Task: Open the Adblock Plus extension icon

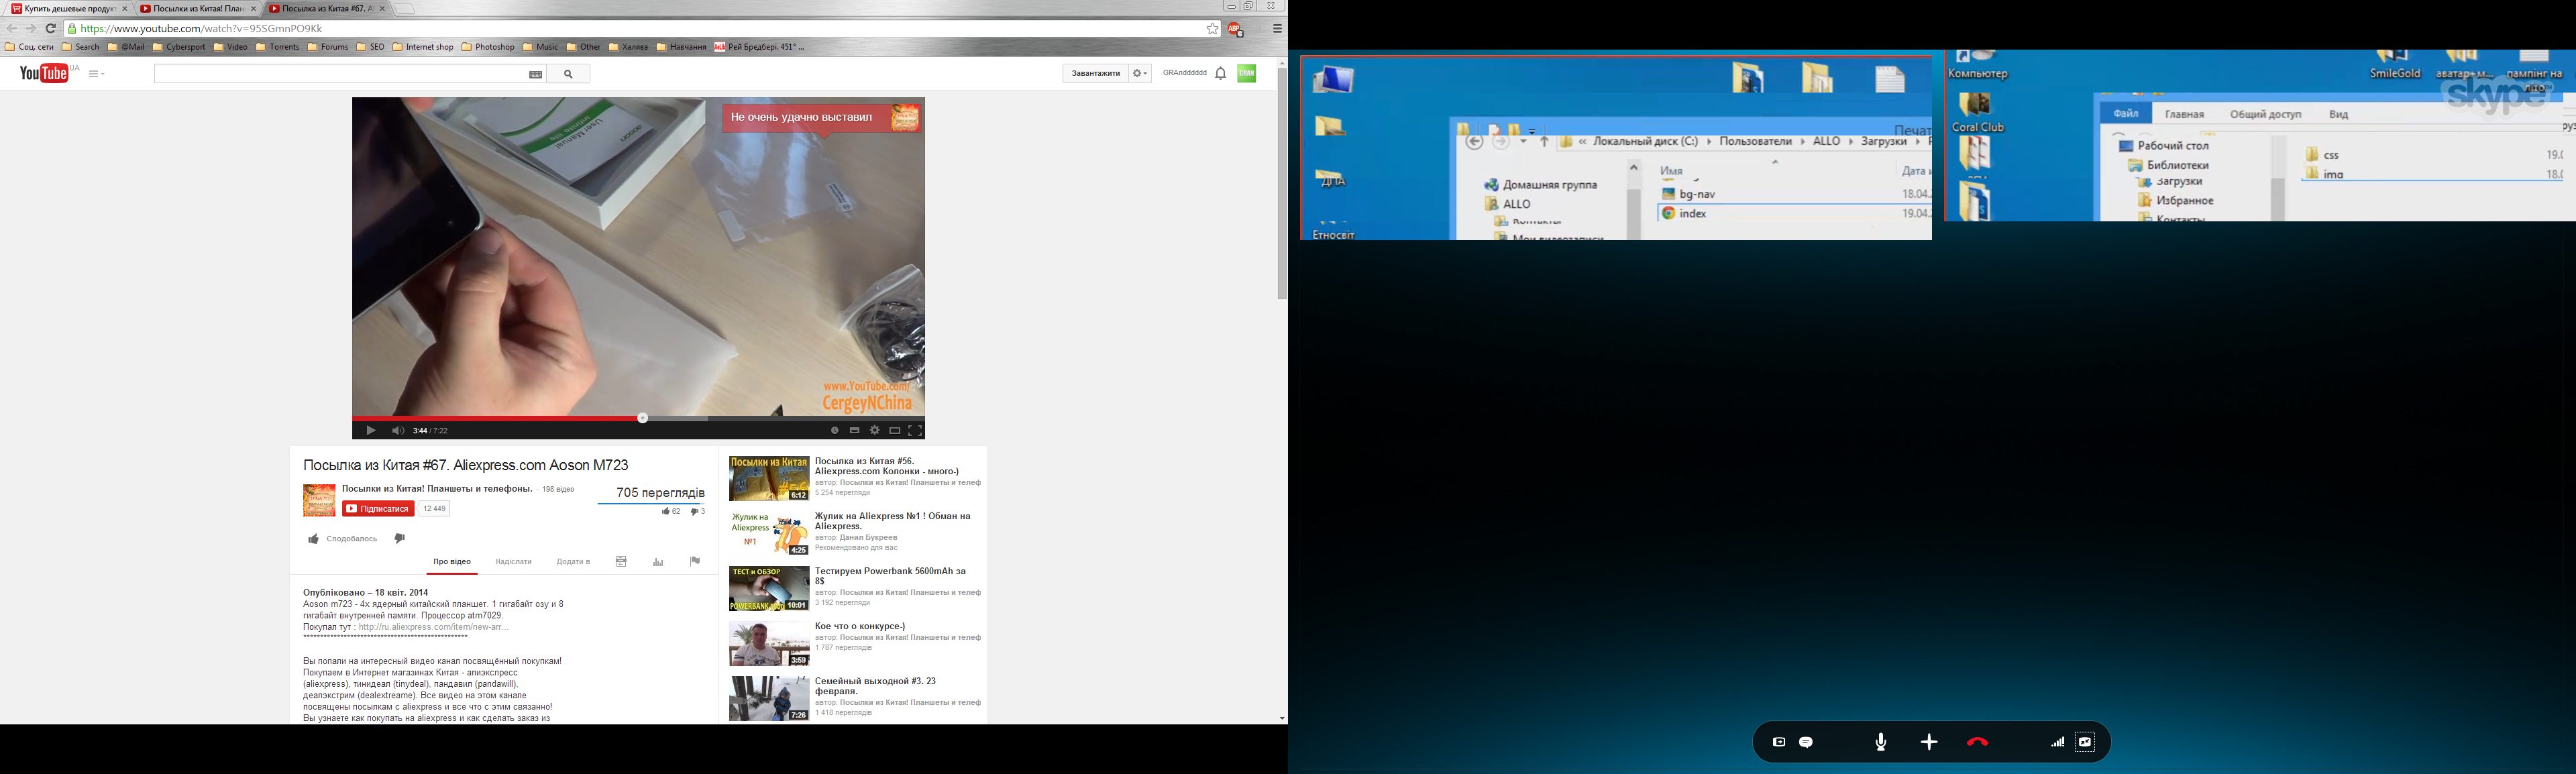Action: click(x=1235, y=29)
